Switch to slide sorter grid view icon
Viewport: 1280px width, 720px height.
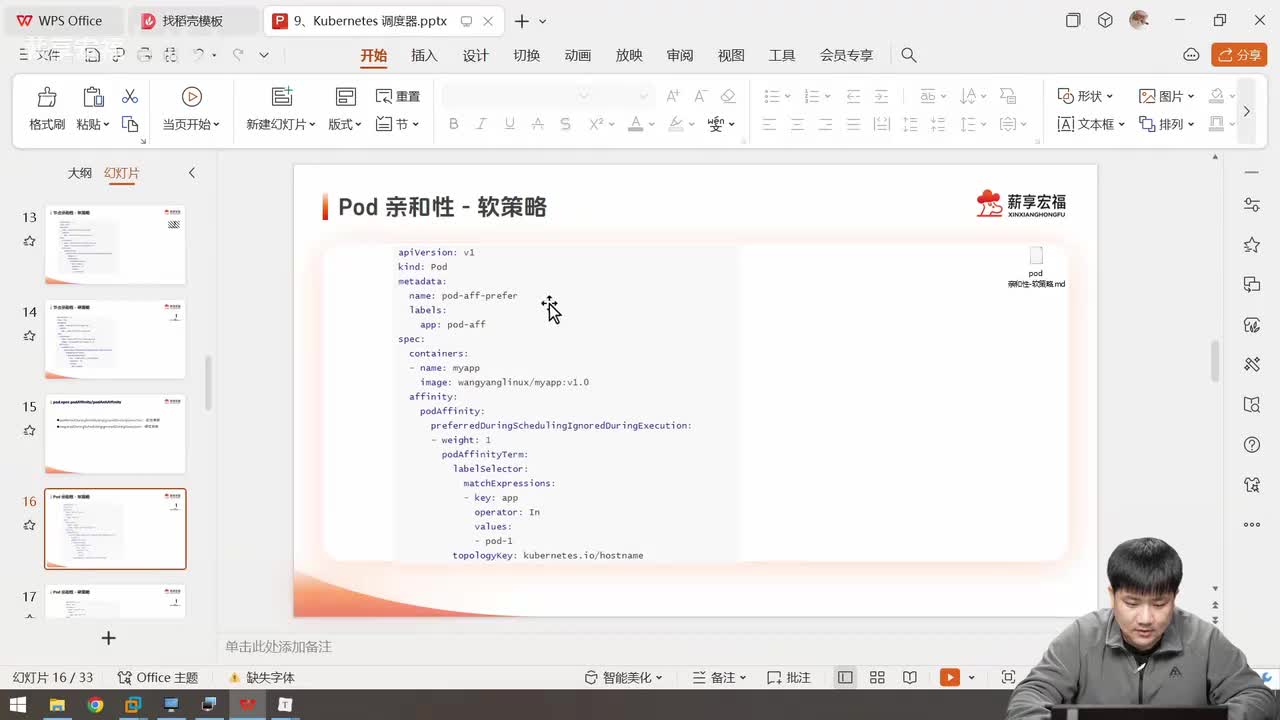point(877,678)
